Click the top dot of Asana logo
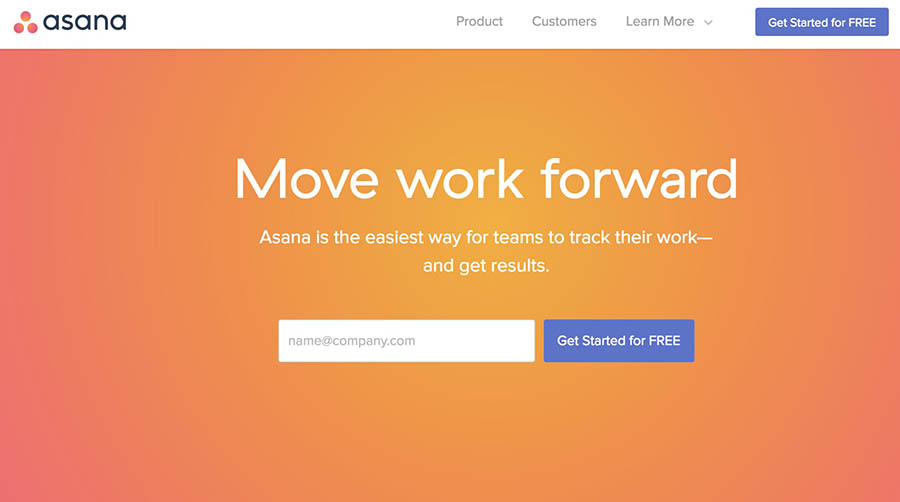 click(26, 16)
